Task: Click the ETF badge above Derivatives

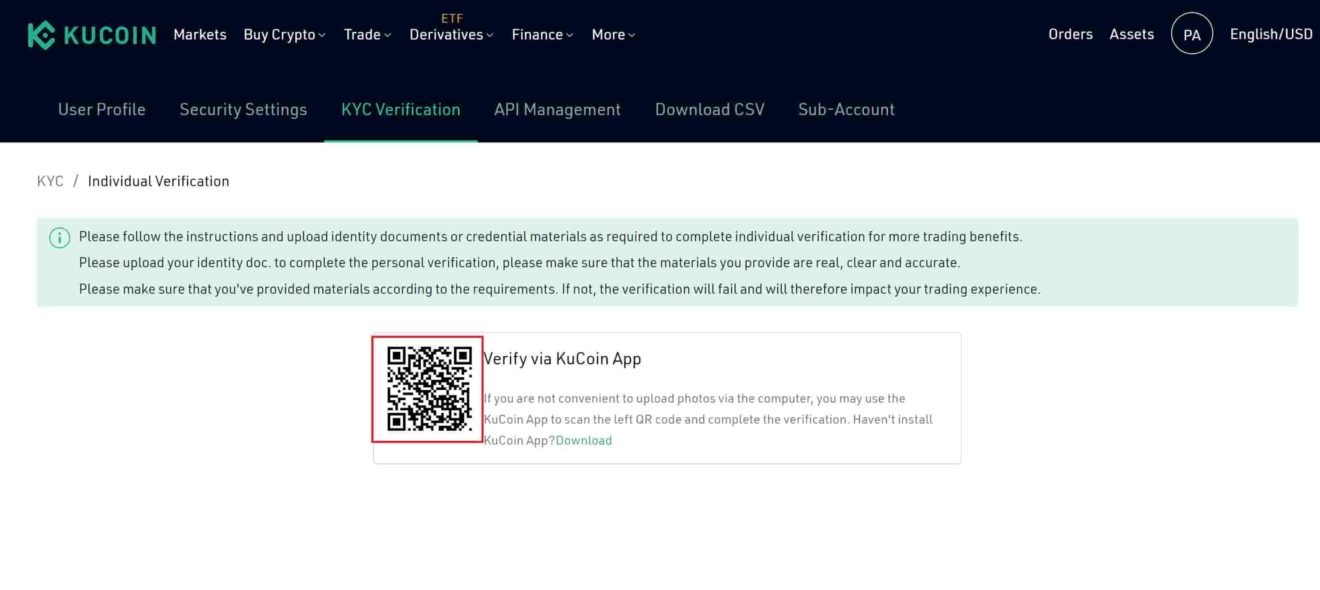Action: click(x=452, y=18)
